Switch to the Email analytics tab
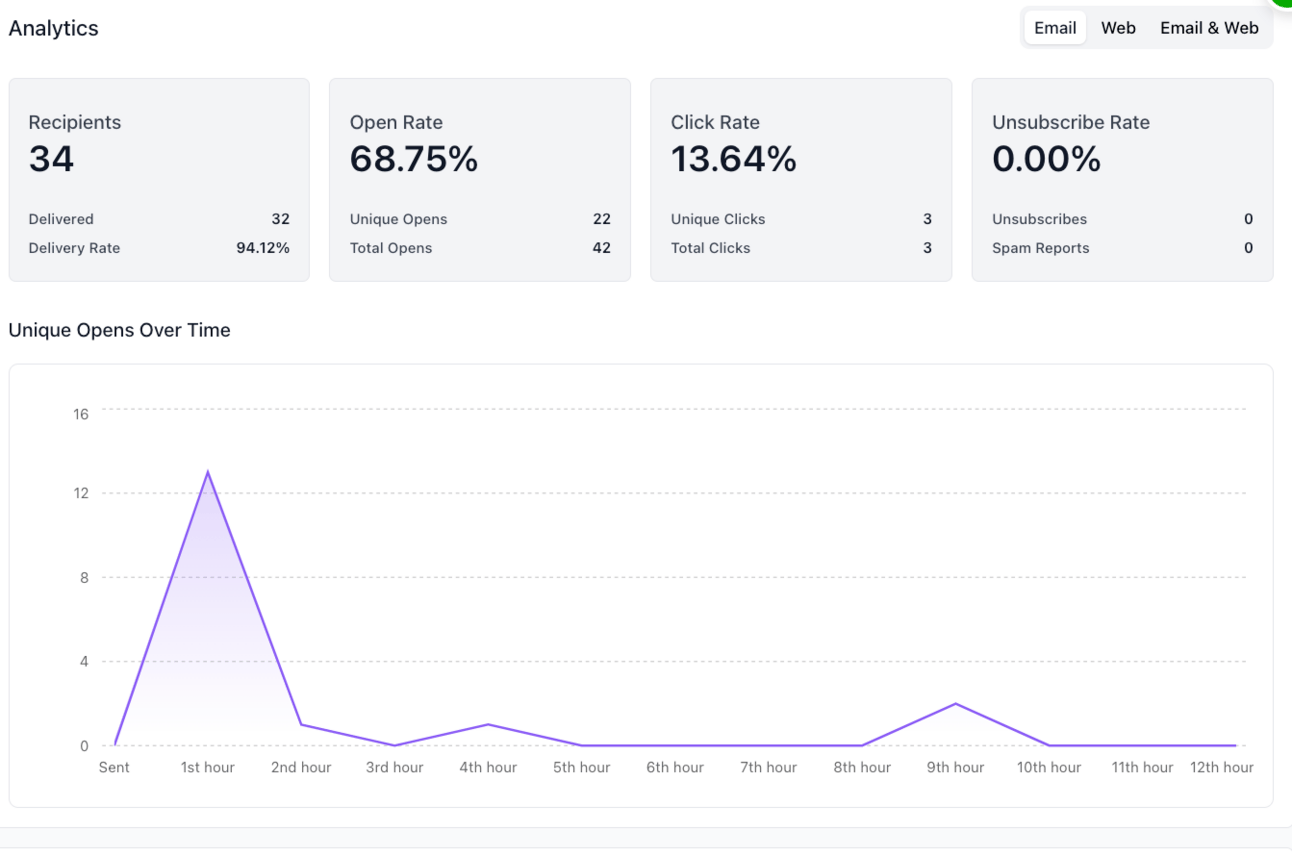The image size is (1292, 856). click(x=1055, y=28)
